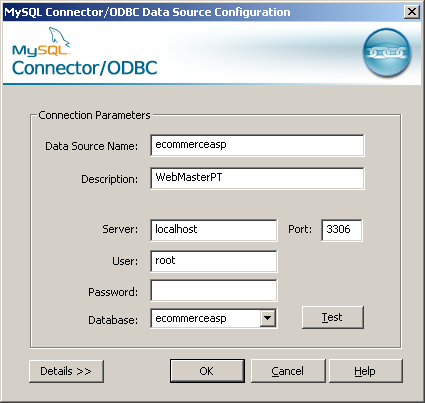Click the blue chain link connector icon
The image size is (425, 403).
coord(387,53)
